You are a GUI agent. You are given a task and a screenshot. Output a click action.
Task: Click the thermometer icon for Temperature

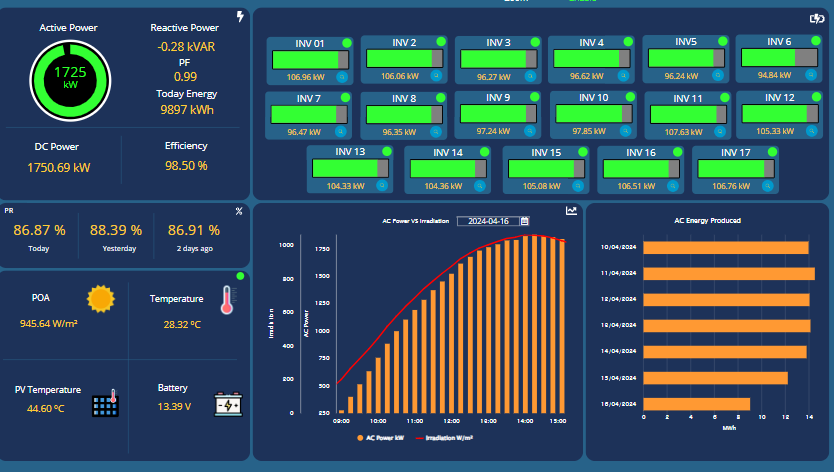coord(226,300)
